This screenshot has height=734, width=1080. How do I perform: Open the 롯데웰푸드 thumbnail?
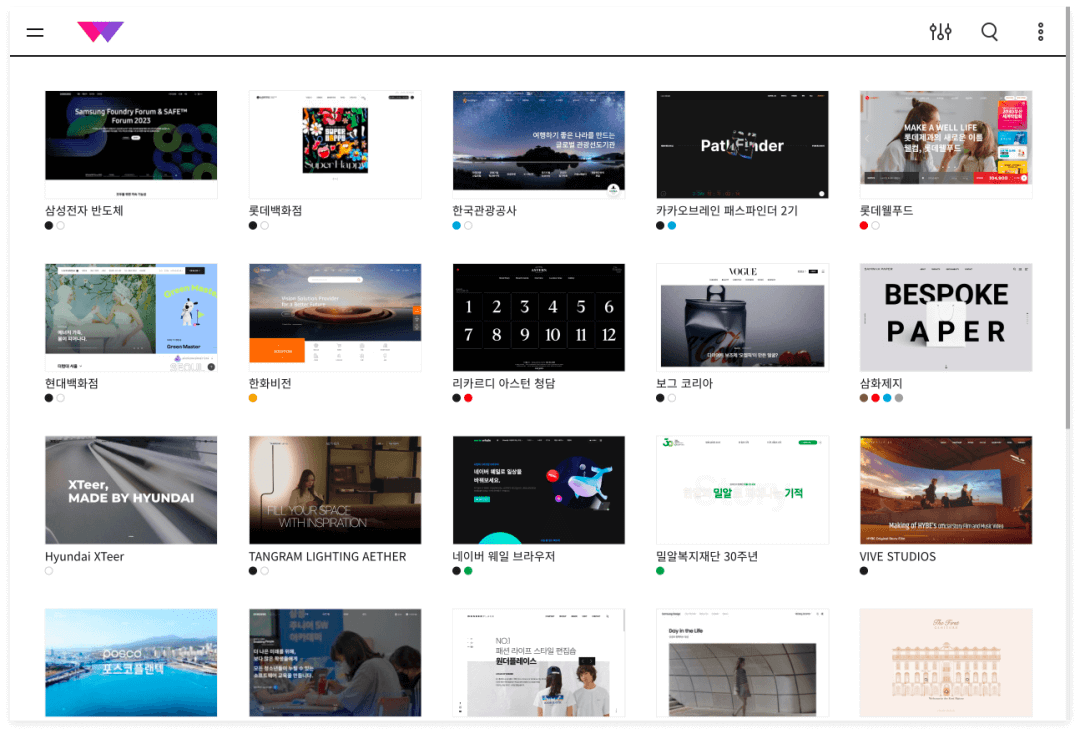(x=946, y=145)
